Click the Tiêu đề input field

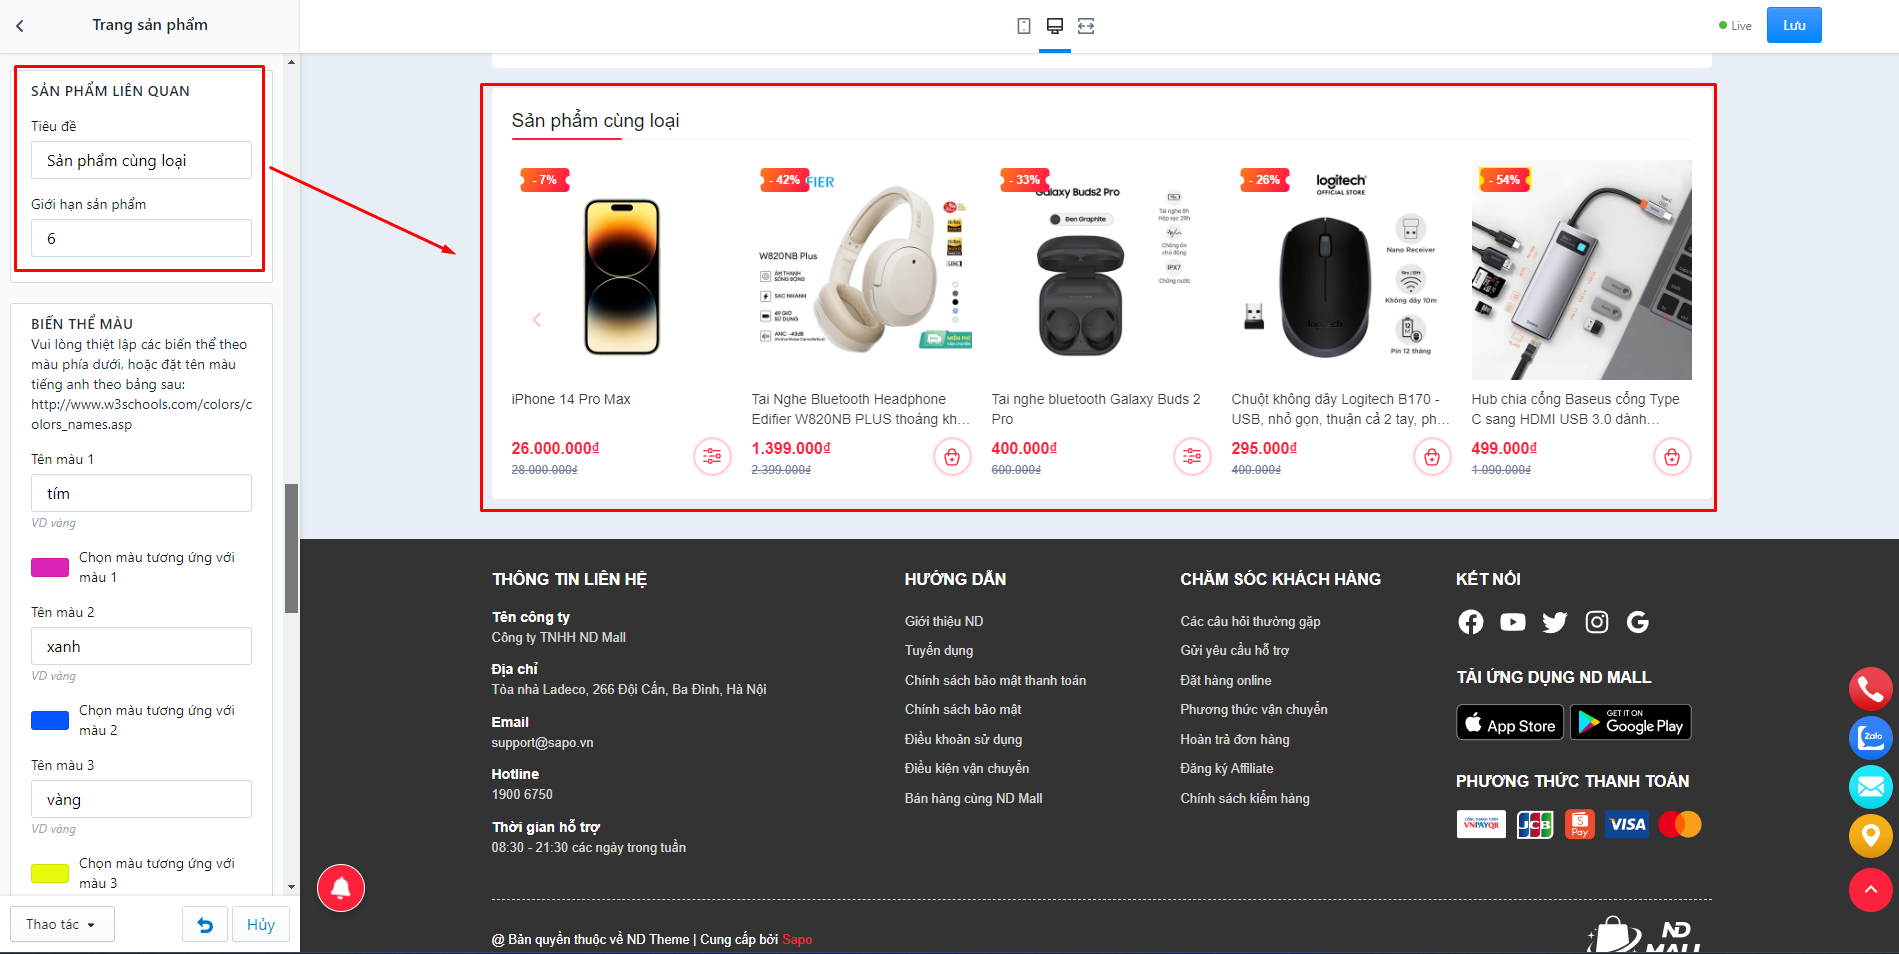(x=141, y=160)
